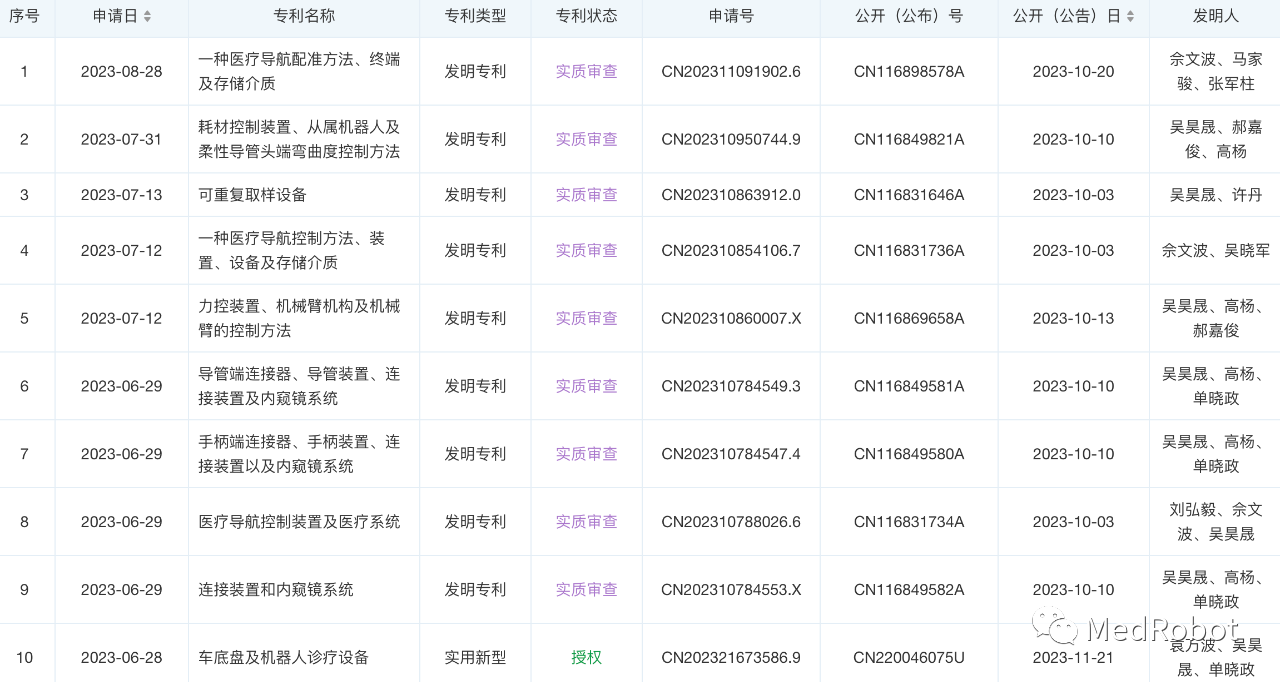Viewport: 1280px width, 682px height.
Task: Click the 实用新型 type cell in row 10
Action: pyautogui.click(x=474, y=657)
